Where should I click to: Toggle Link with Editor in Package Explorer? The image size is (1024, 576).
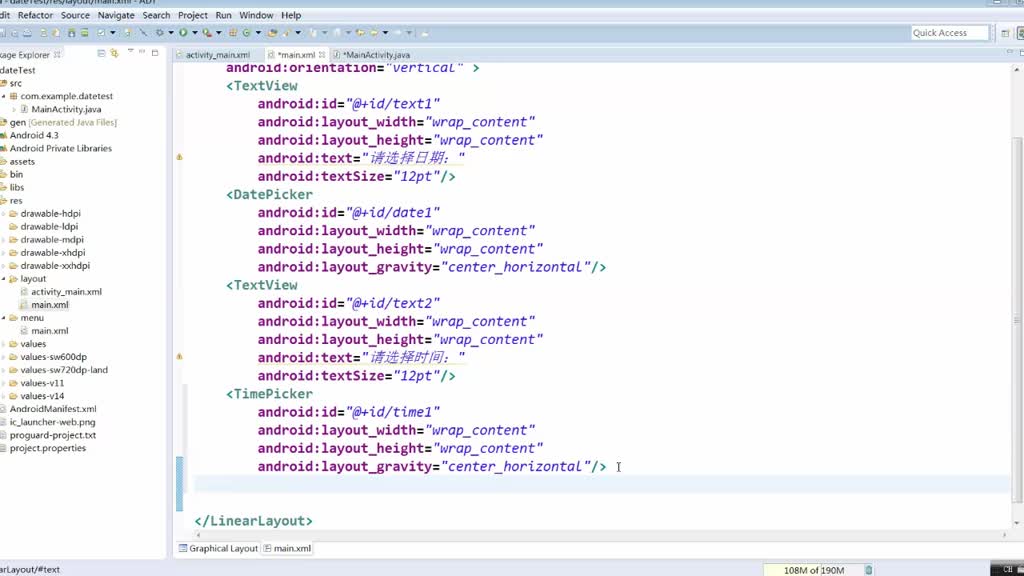click(x=114, y=54)
